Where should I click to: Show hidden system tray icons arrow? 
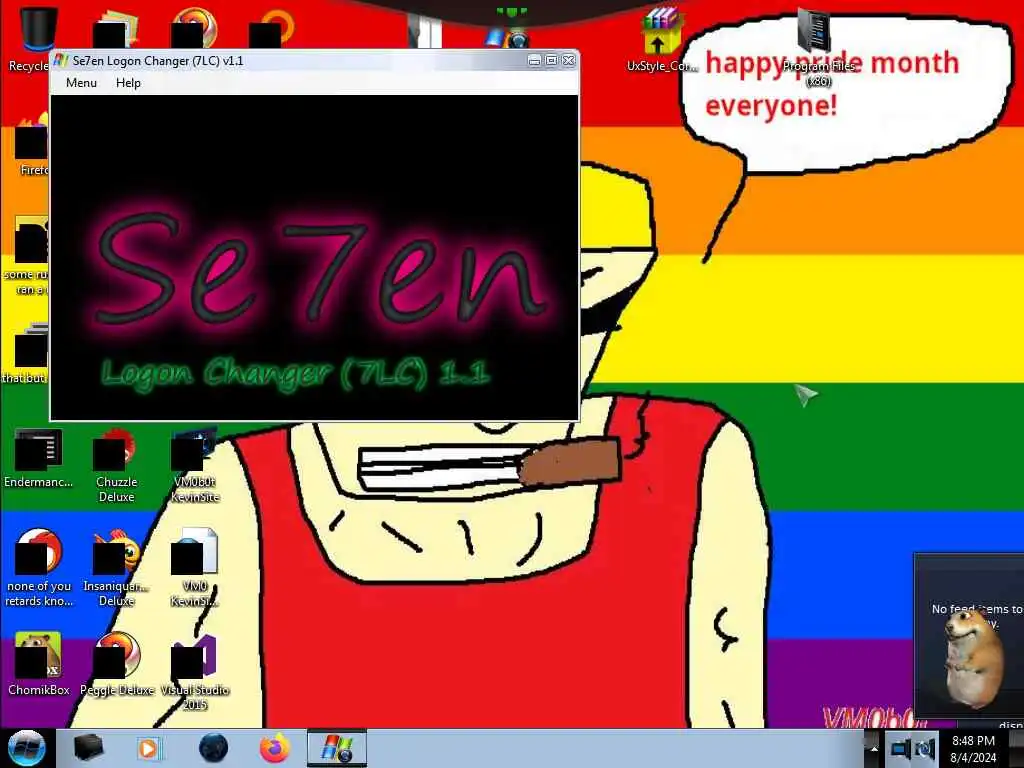[x=874, y=748]
